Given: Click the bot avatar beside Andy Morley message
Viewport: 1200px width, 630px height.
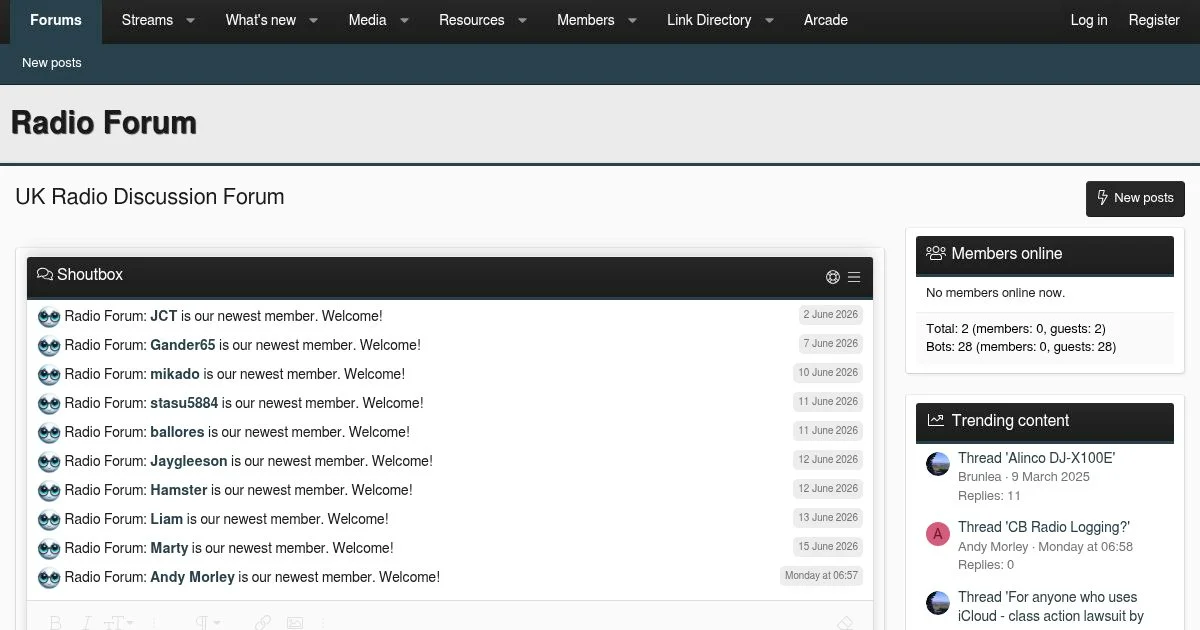Looking at the screenshot, I should tap(49, 578).
